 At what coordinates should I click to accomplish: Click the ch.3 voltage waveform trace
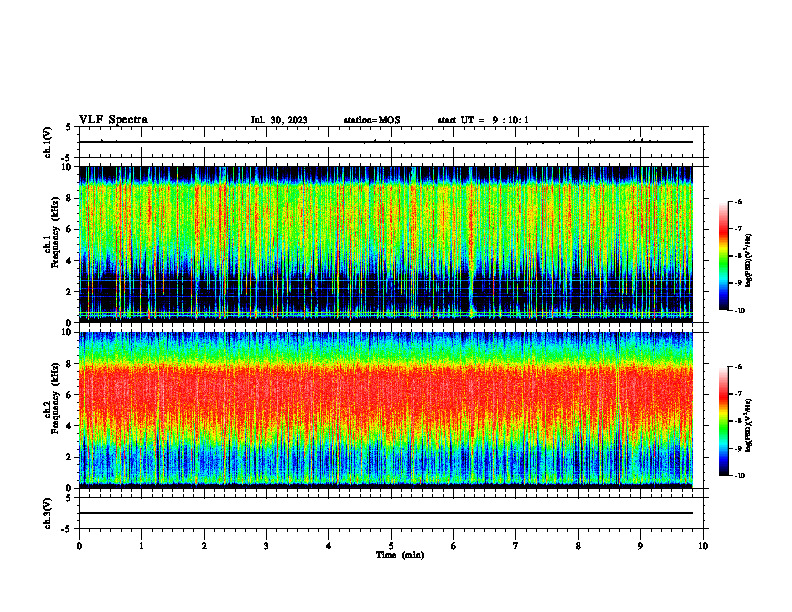(x=386, y=513)
